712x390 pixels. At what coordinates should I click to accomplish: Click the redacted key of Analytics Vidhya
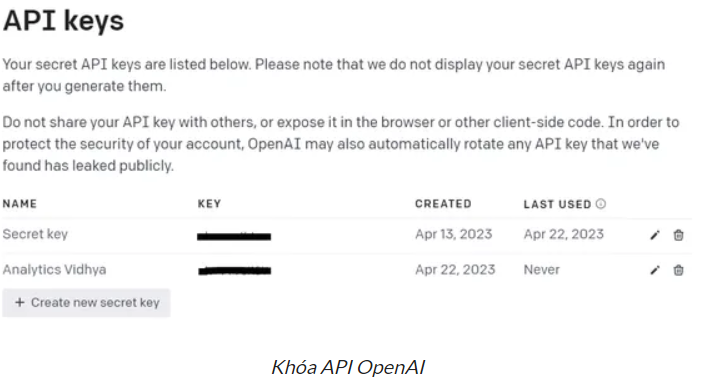[235, 271]
